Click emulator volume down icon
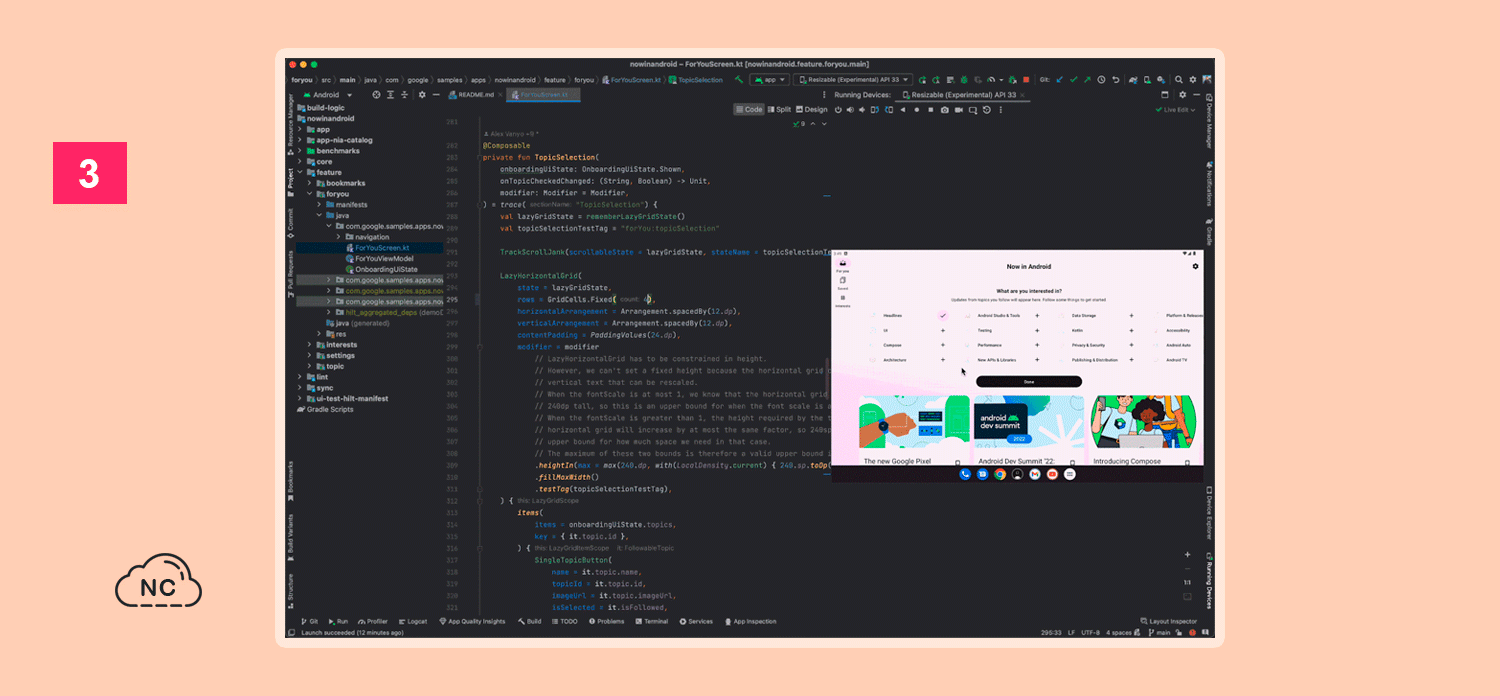Screen dimensions: 1500x696 [x=862, y=110]
